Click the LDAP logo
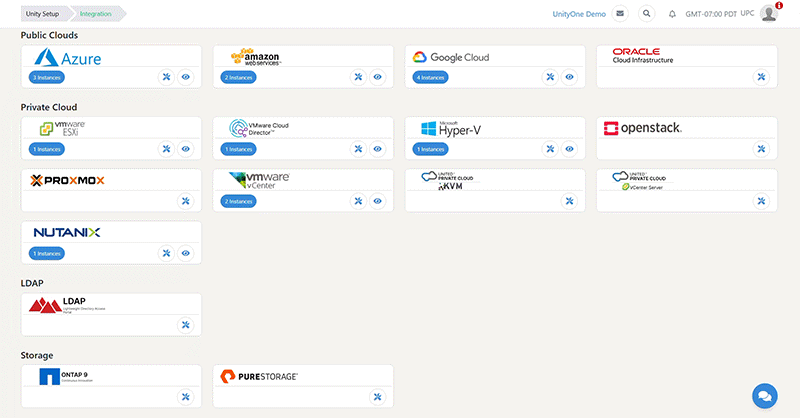800x418 pixels. pos(67,305)
